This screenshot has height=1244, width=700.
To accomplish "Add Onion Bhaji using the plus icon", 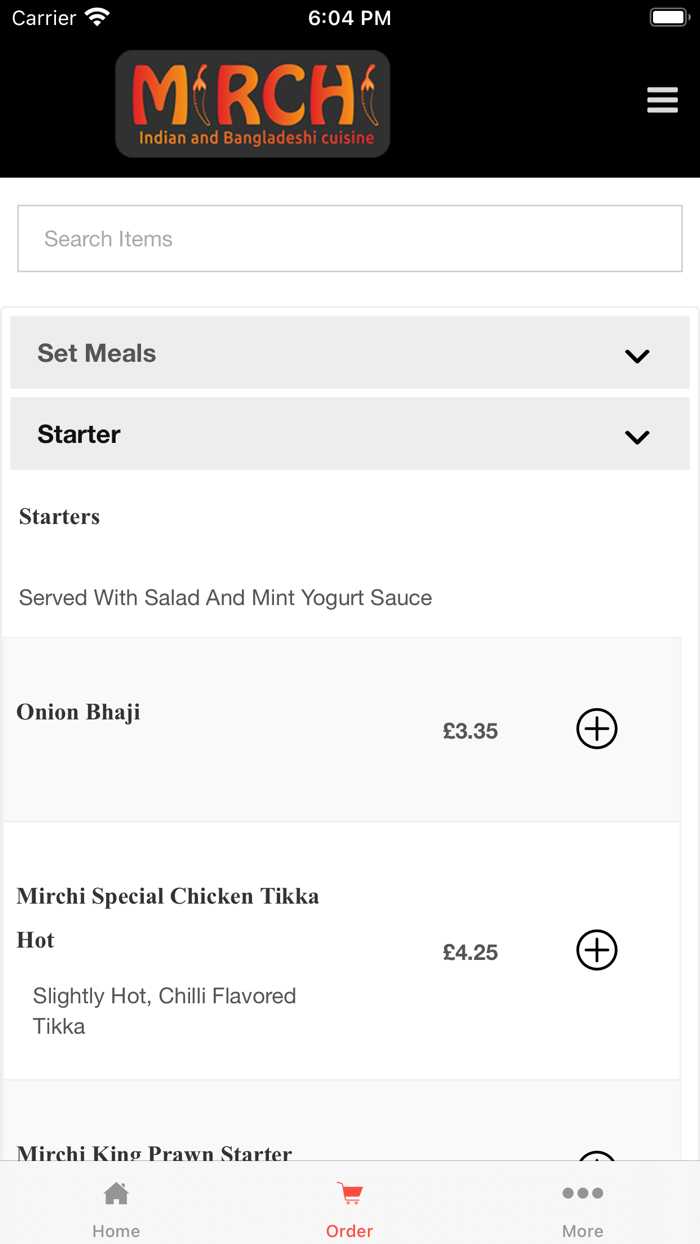I will (x=596, y=729).
